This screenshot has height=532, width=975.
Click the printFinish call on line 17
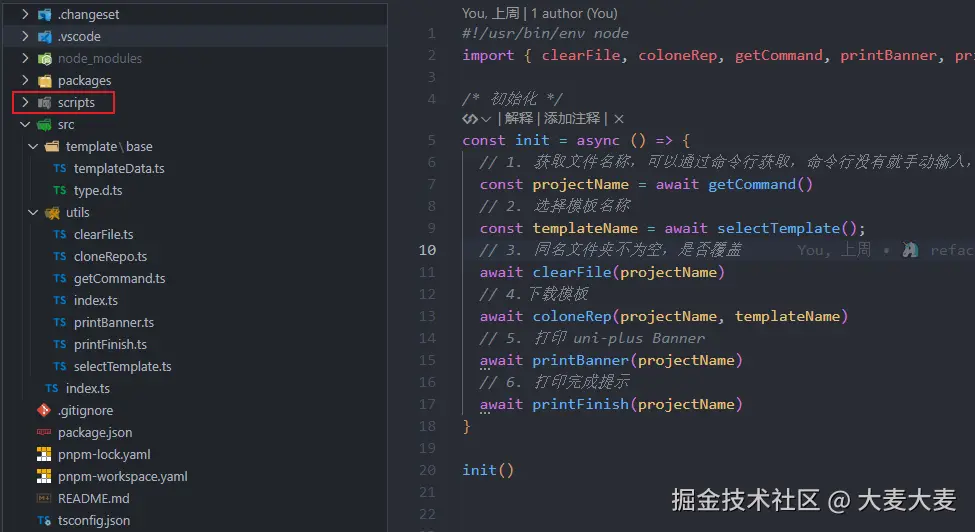(x=580, y=404)
